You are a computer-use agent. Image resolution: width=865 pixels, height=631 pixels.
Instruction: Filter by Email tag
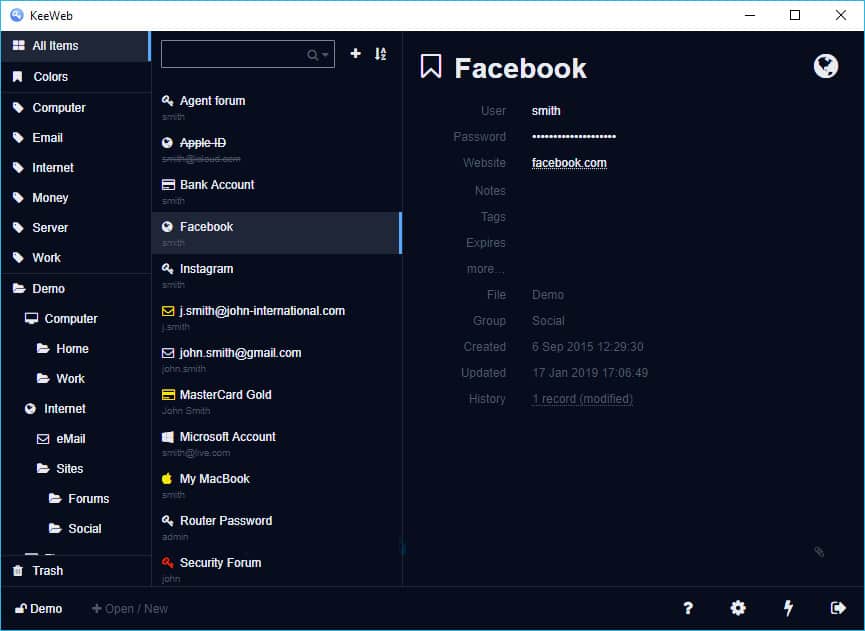pyautogui.click(x=76, y=137)
